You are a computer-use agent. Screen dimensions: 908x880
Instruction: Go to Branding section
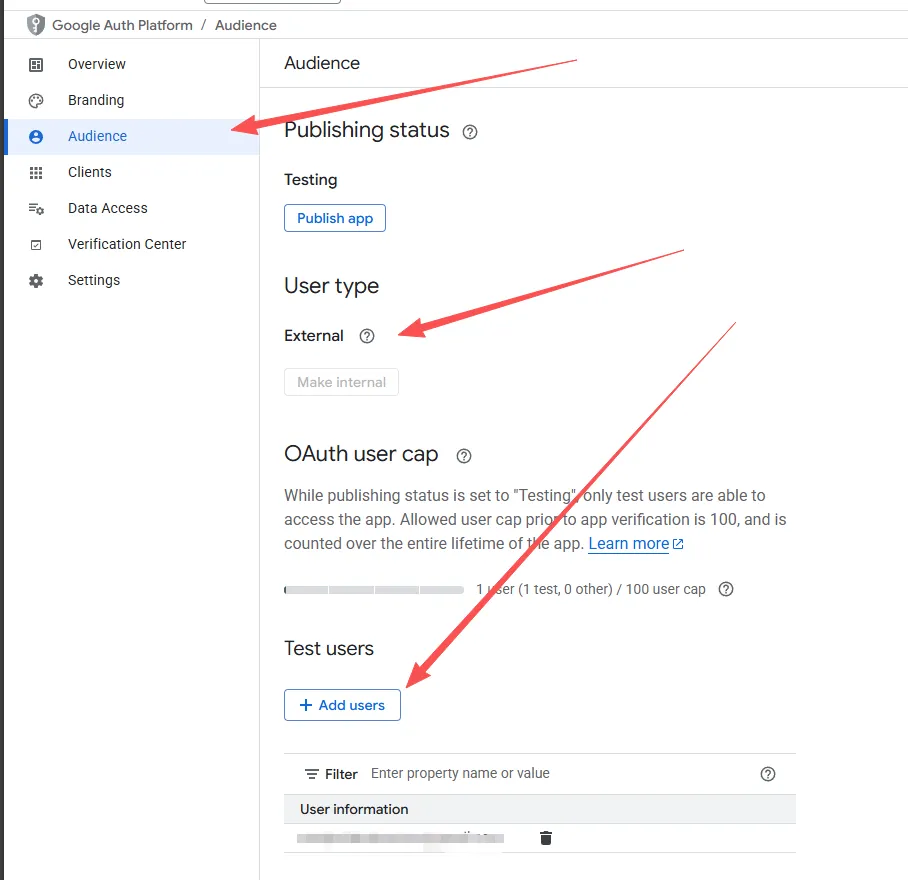tap(132, 100)
